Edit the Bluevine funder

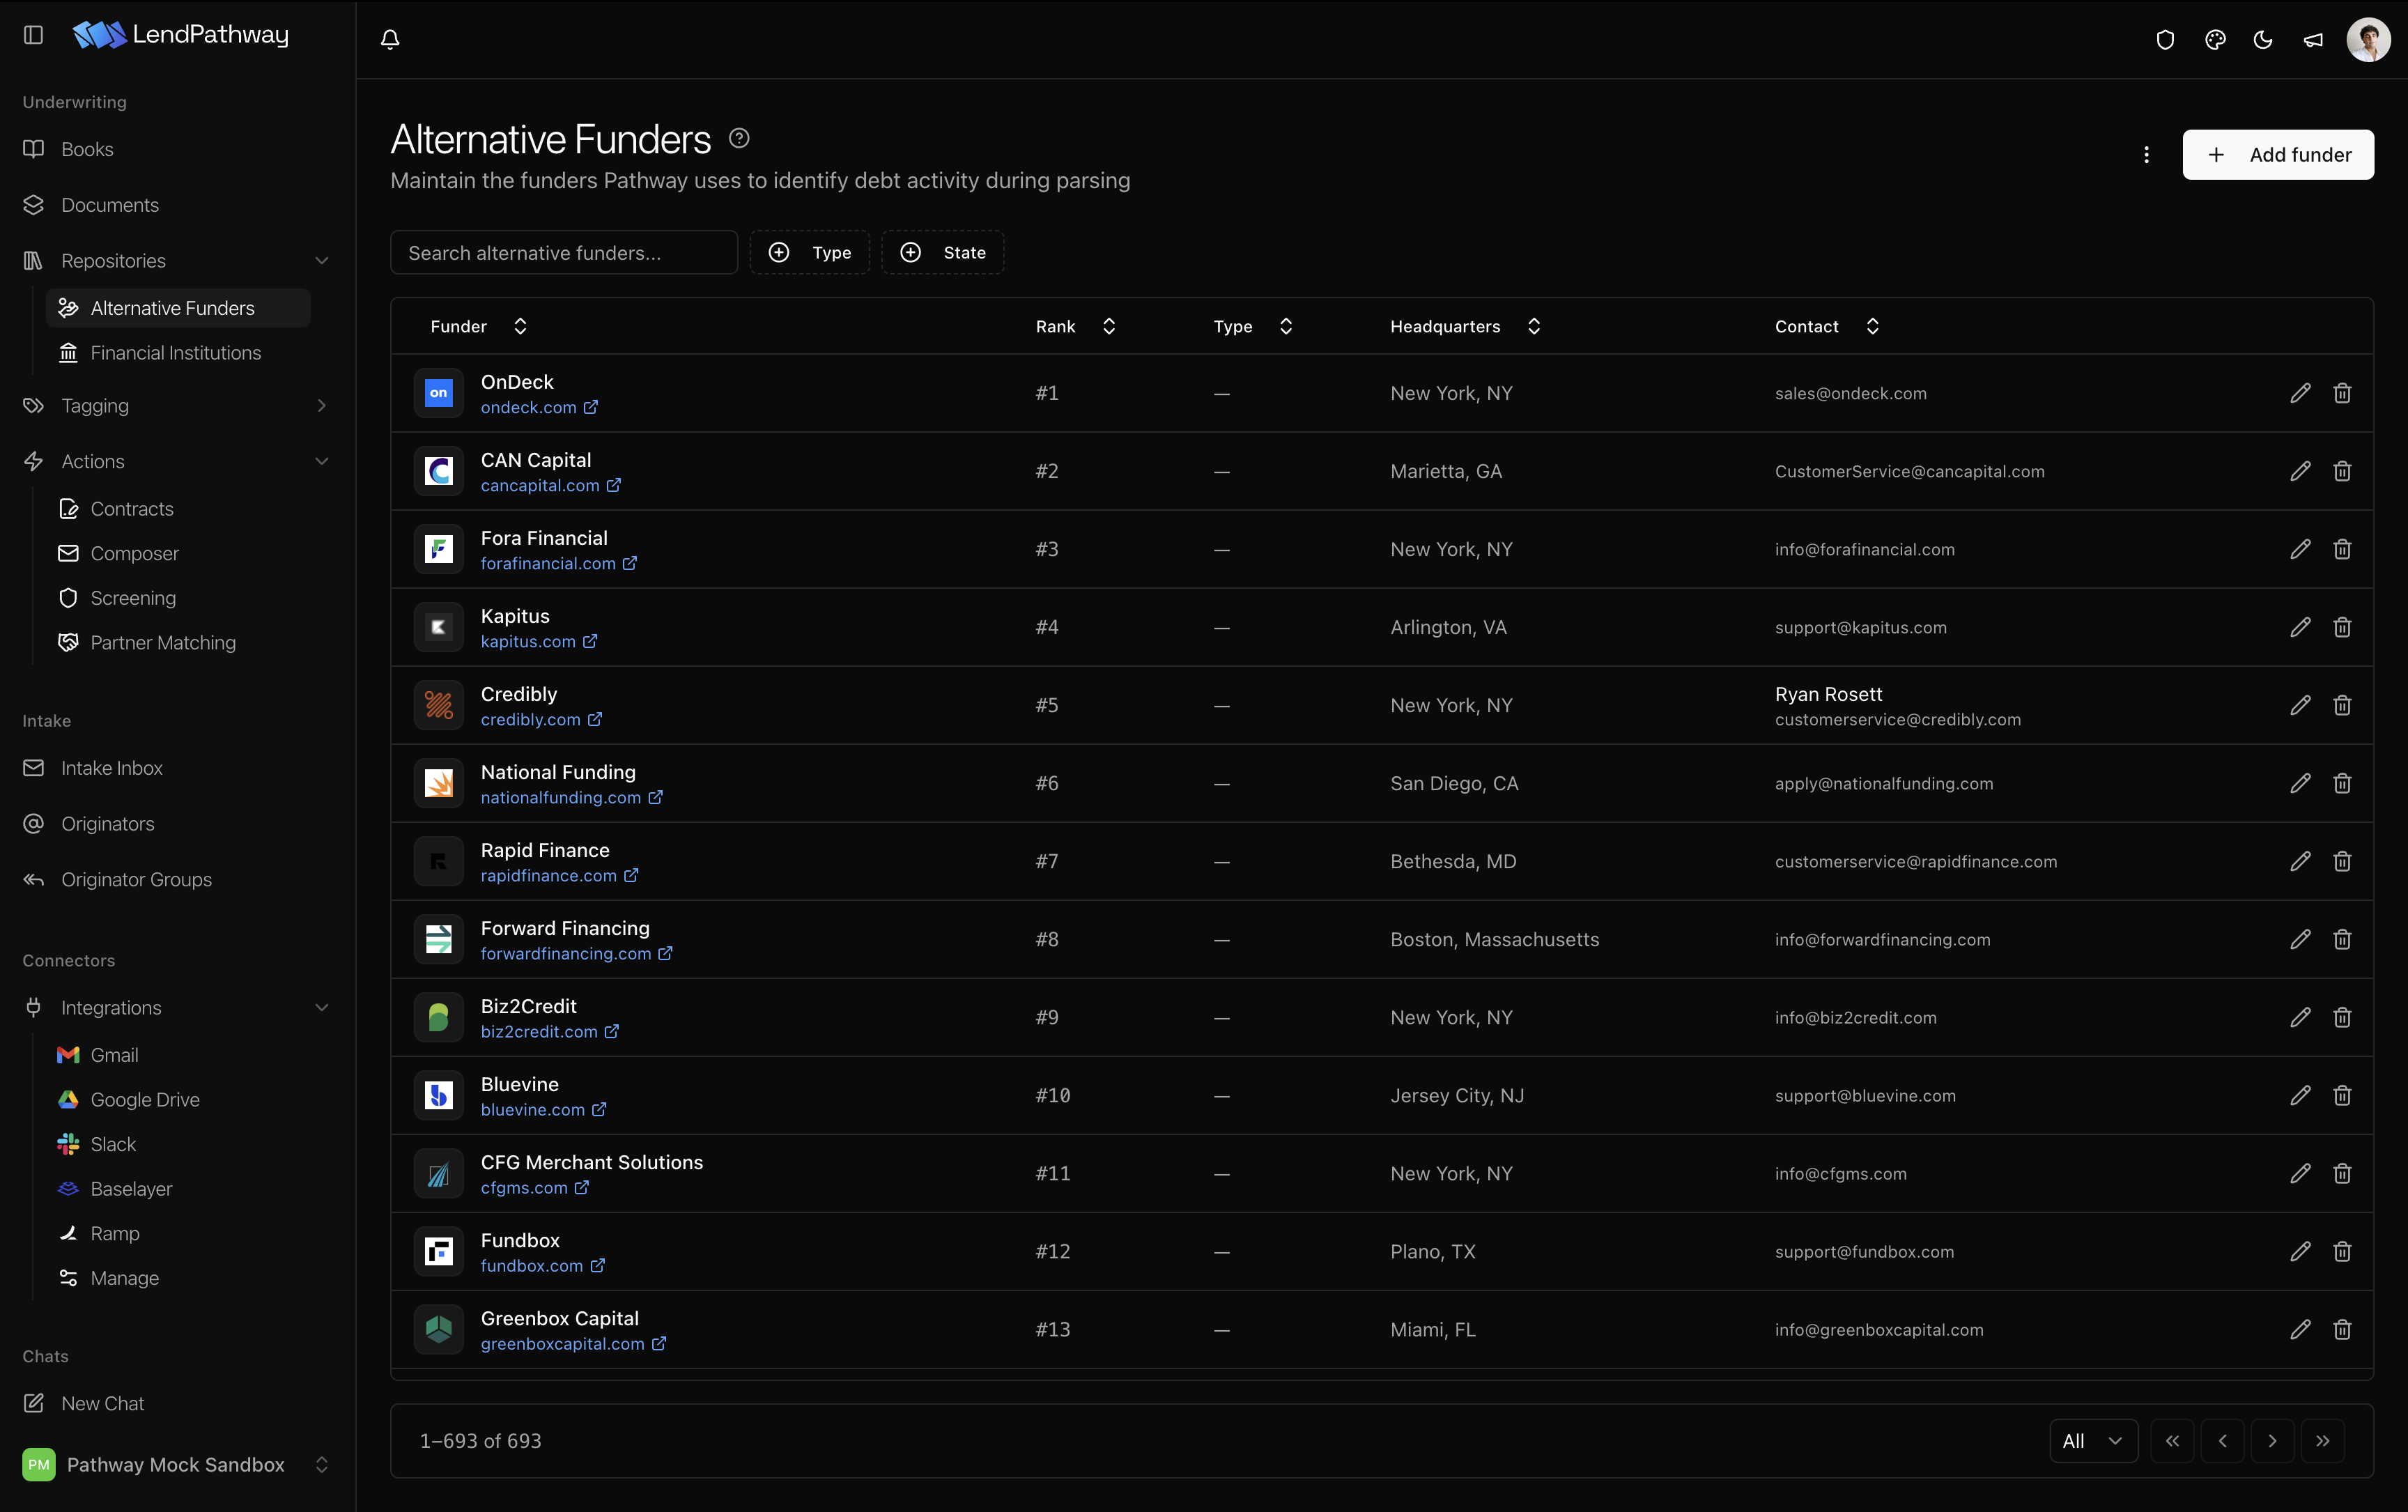click(2300, 1095)
